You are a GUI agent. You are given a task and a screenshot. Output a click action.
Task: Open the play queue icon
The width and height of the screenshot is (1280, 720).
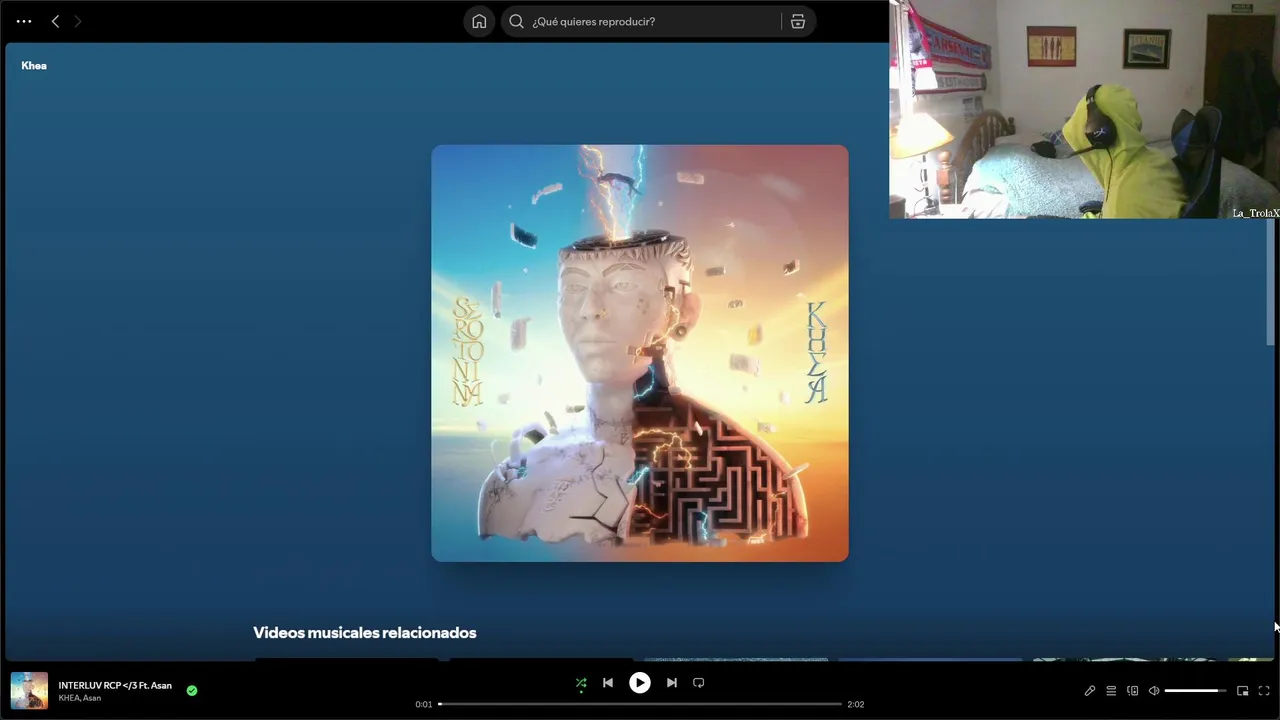pos(1111,691)
